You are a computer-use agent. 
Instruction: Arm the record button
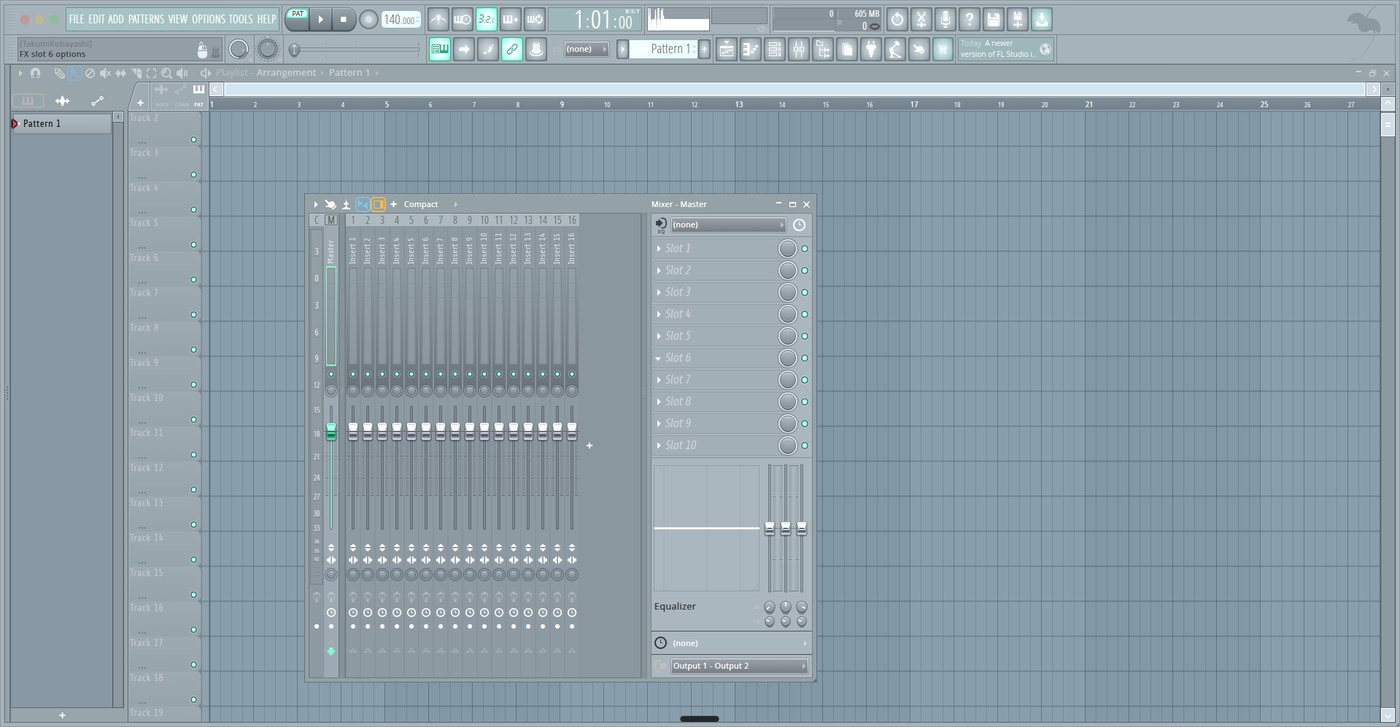click(x=368, y=19)
